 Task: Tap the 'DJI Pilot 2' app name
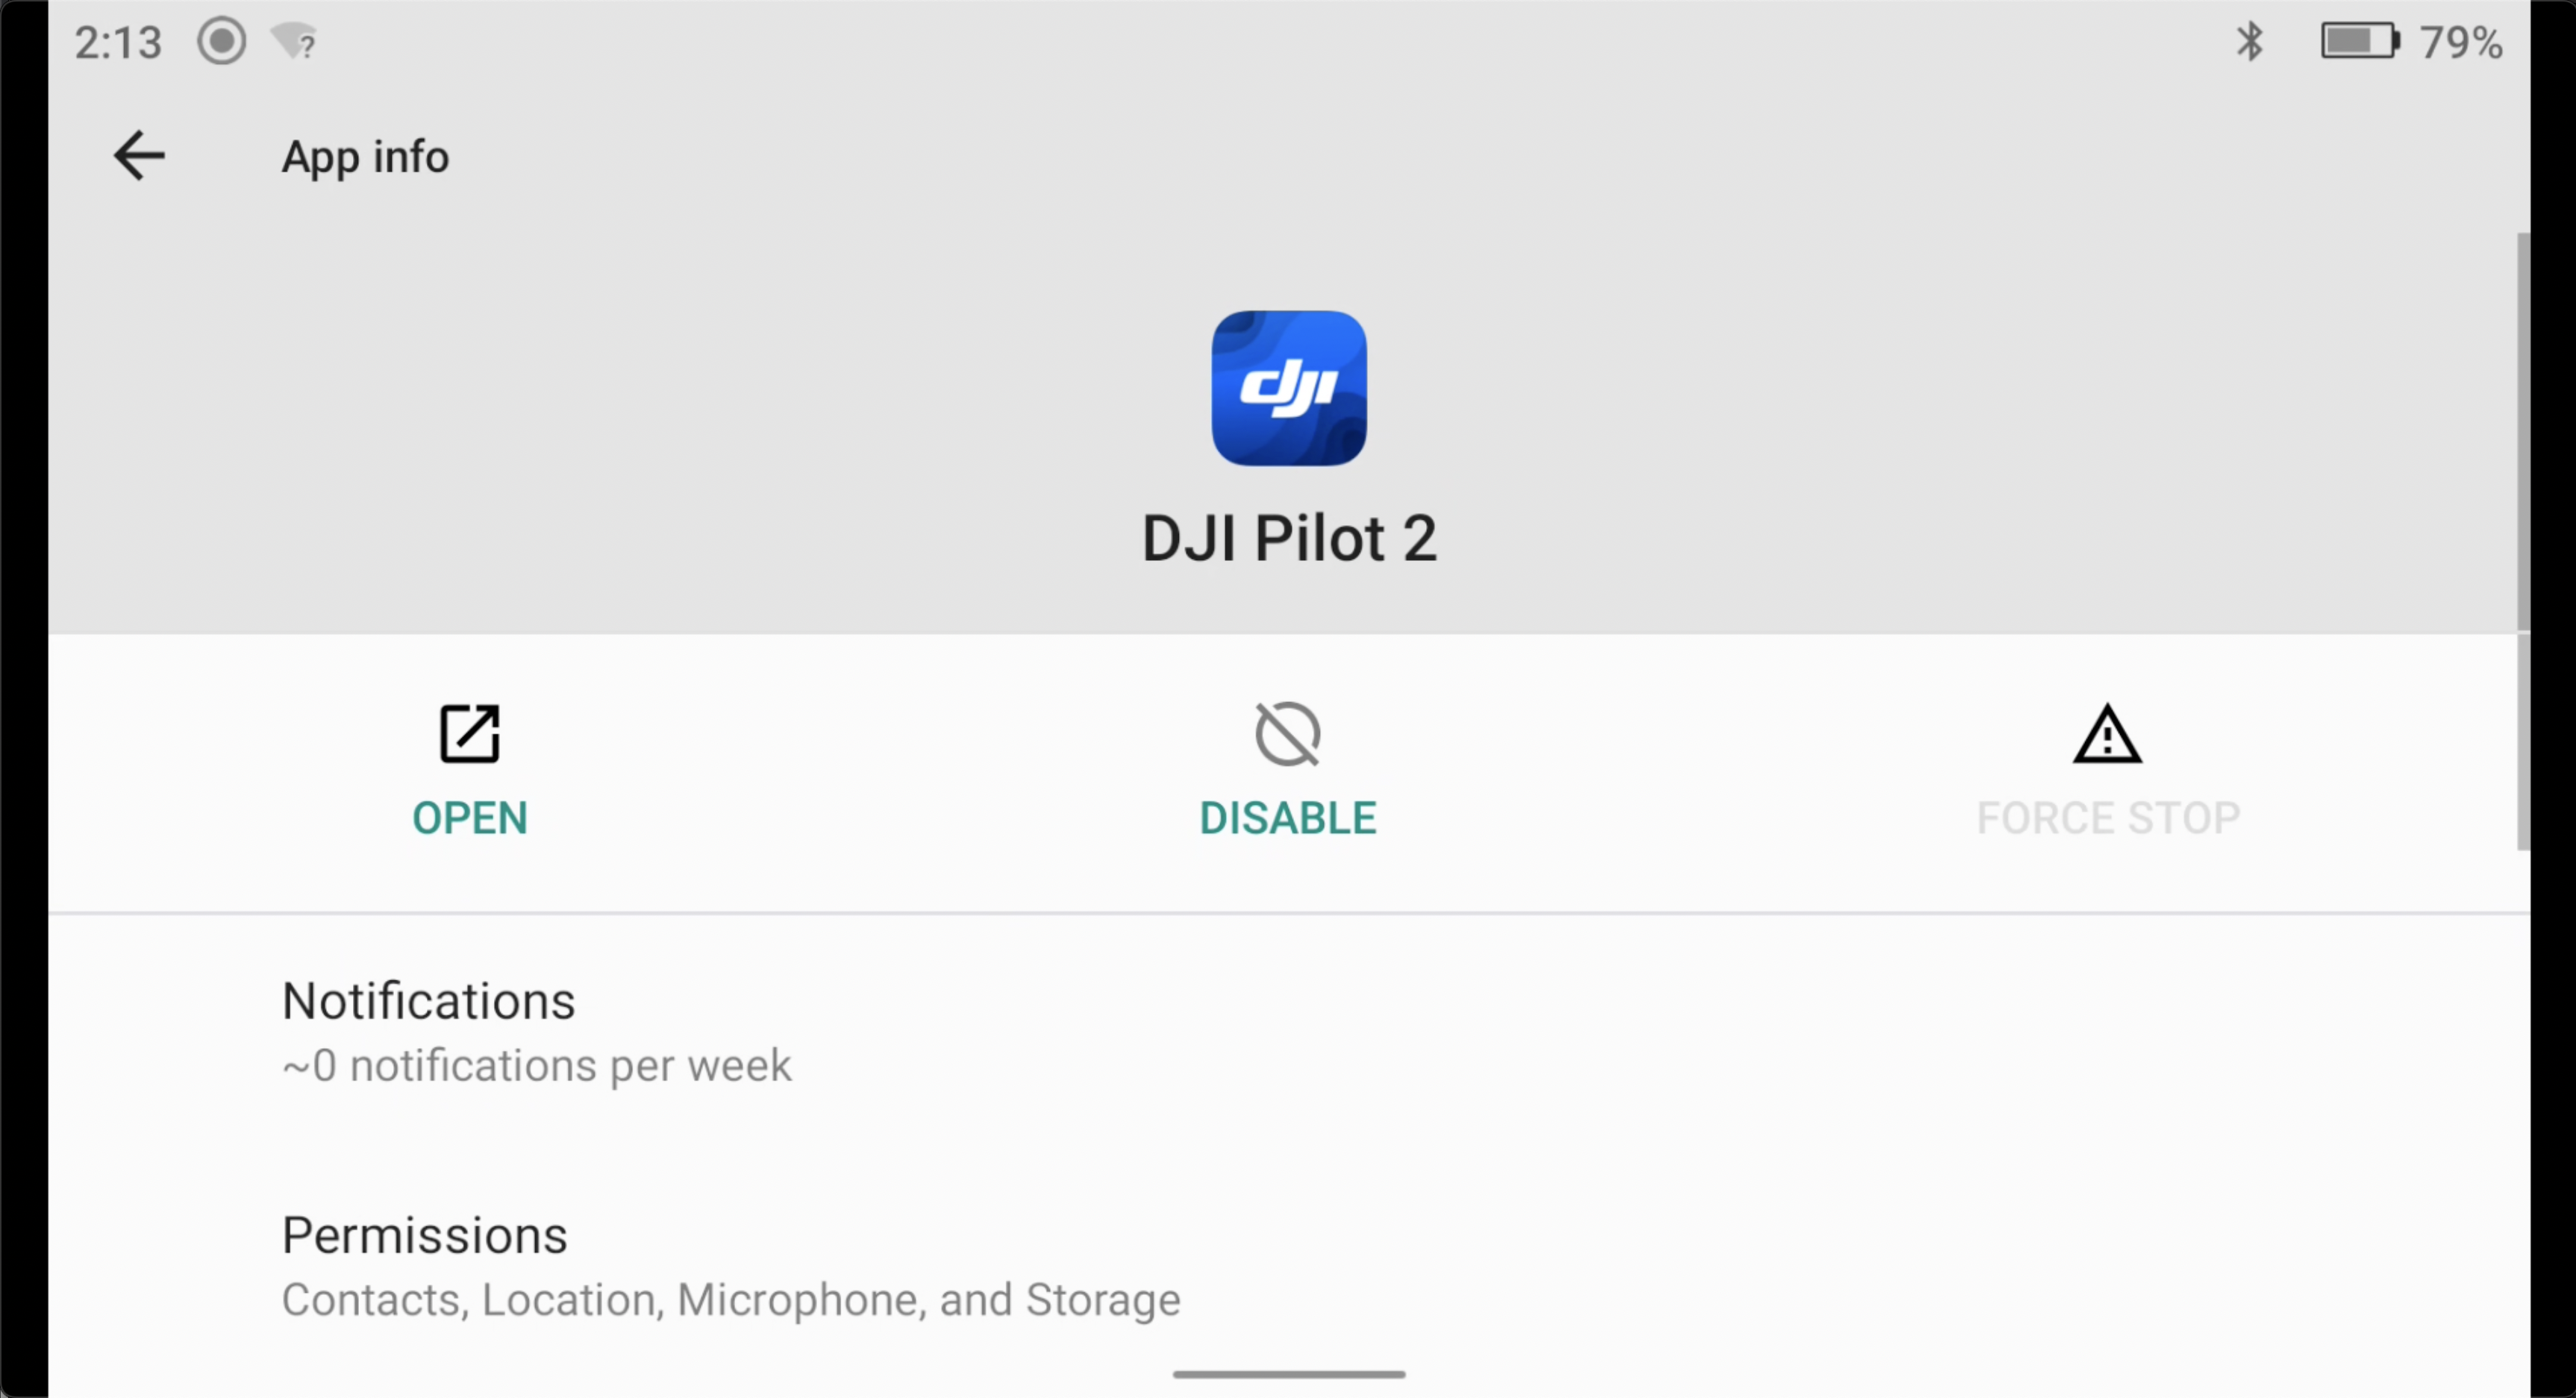[x=1289, y=539]
